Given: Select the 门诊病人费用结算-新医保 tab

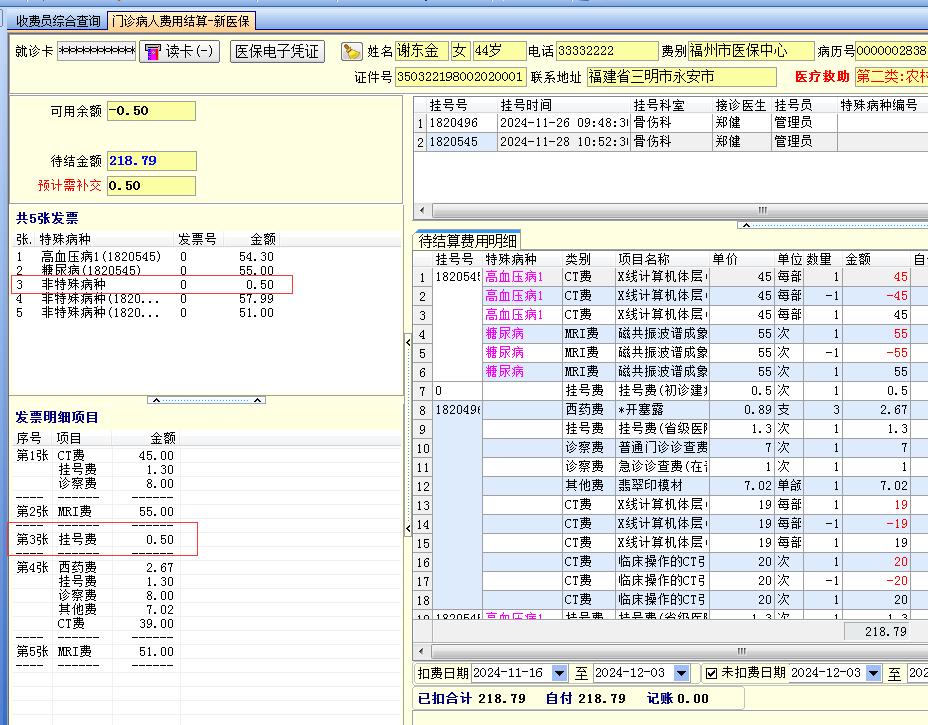Looking at the screenshot, I should click(x=182, y=21).
